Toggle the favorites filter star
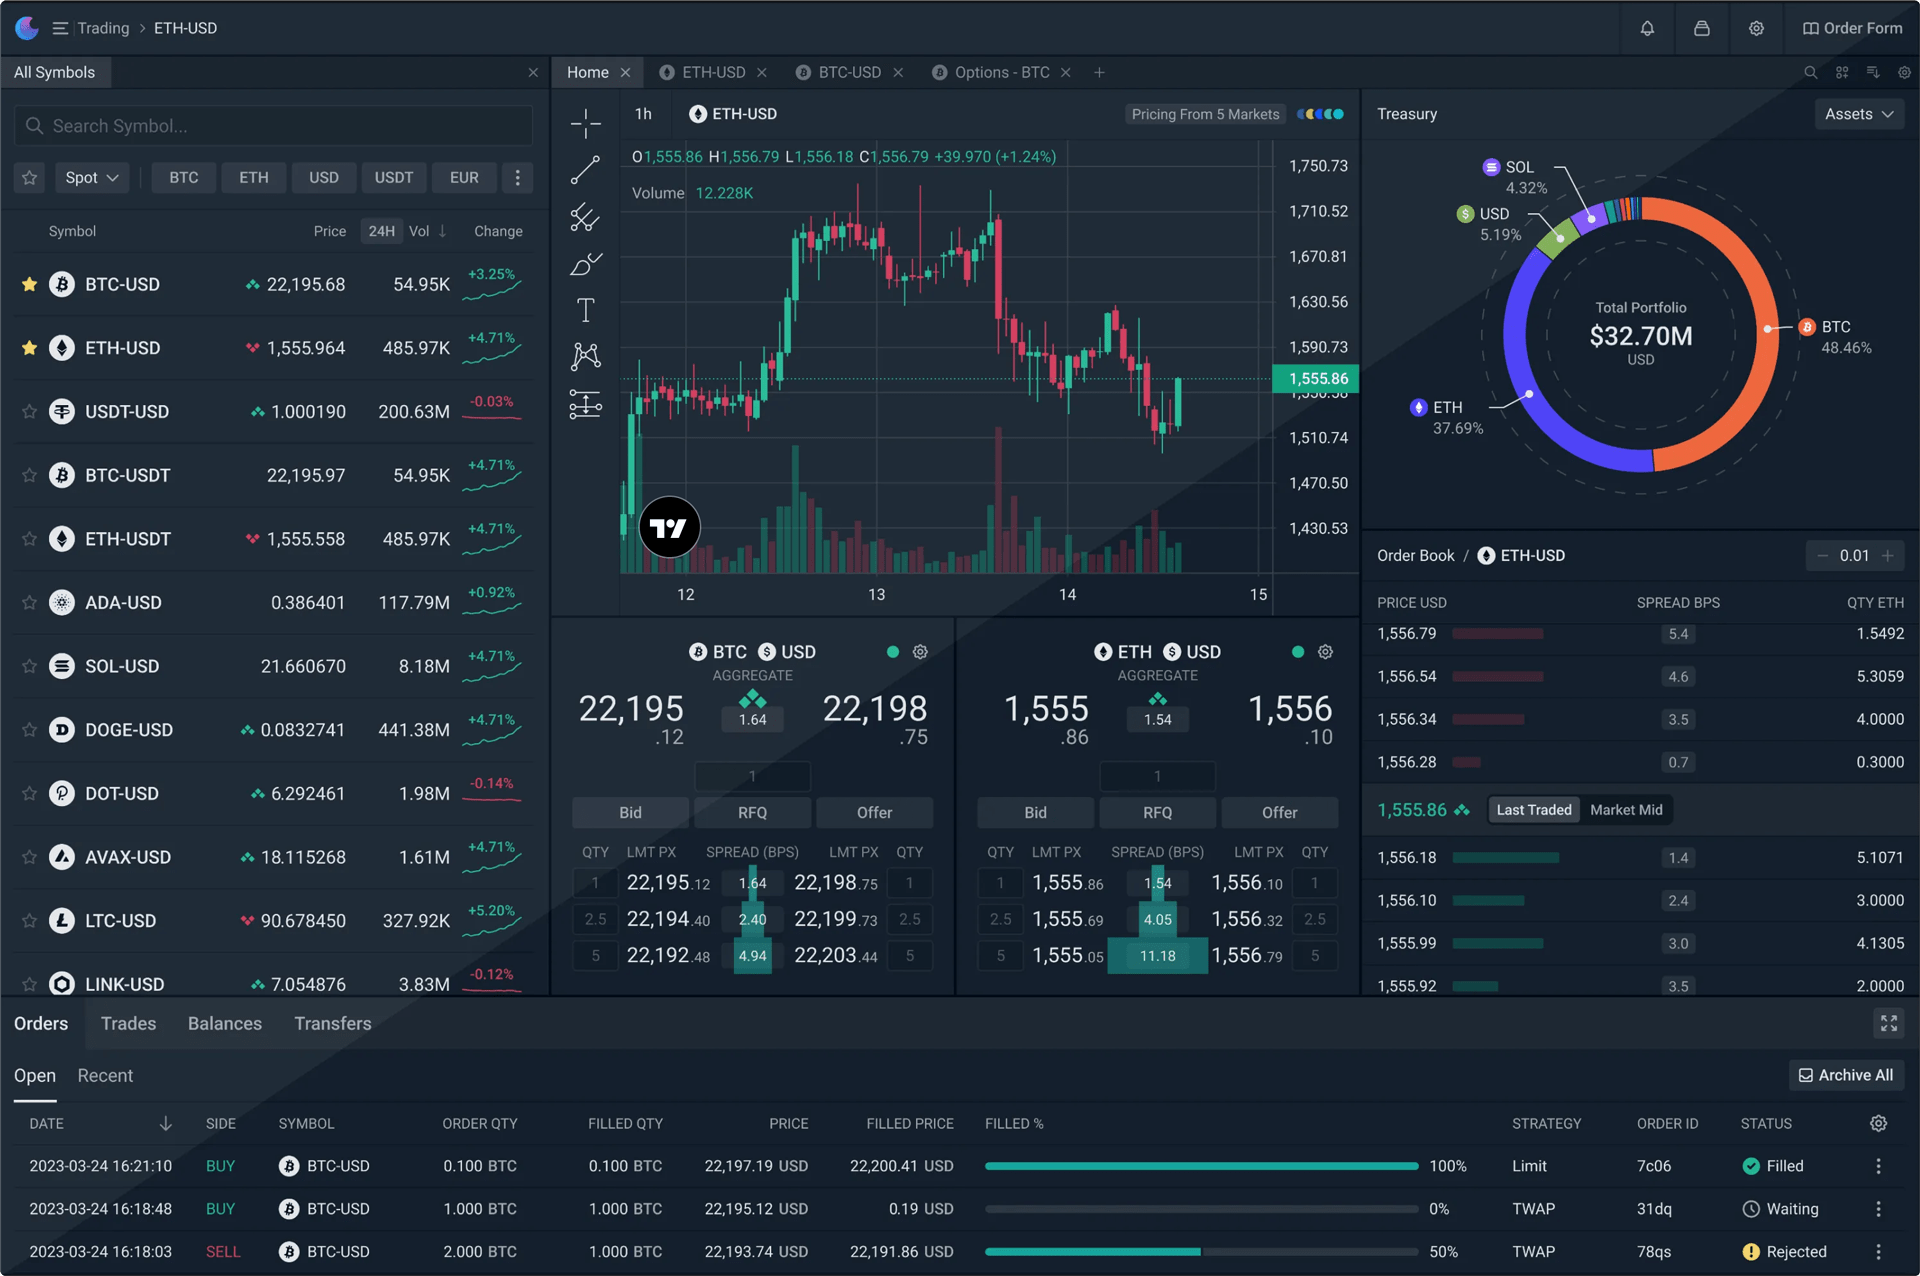 [29, 177]
